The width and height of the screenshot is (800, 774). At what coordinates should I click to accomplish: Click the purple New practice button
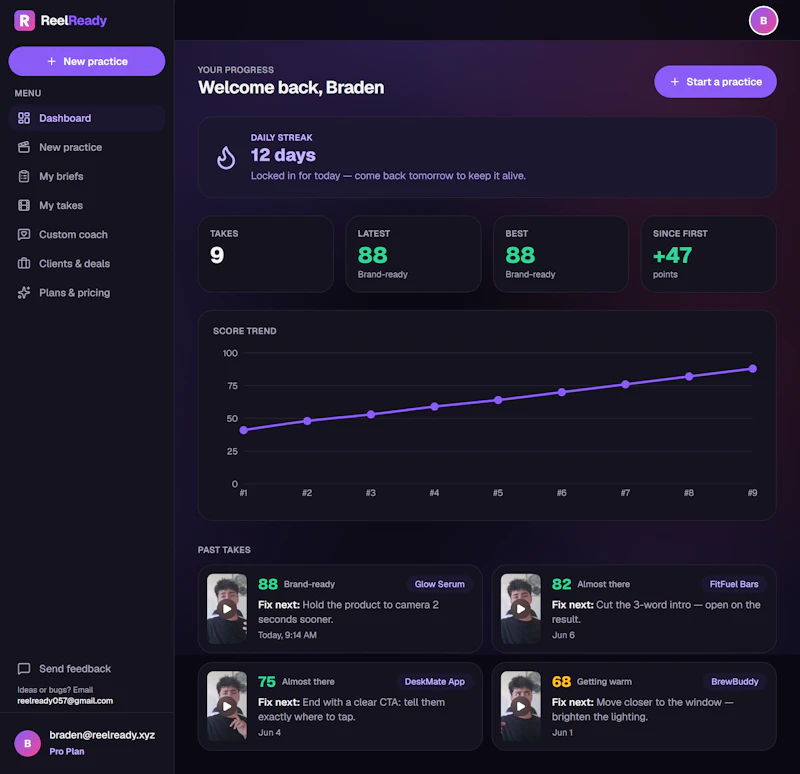pyautogui.click(x=87, y=61)
